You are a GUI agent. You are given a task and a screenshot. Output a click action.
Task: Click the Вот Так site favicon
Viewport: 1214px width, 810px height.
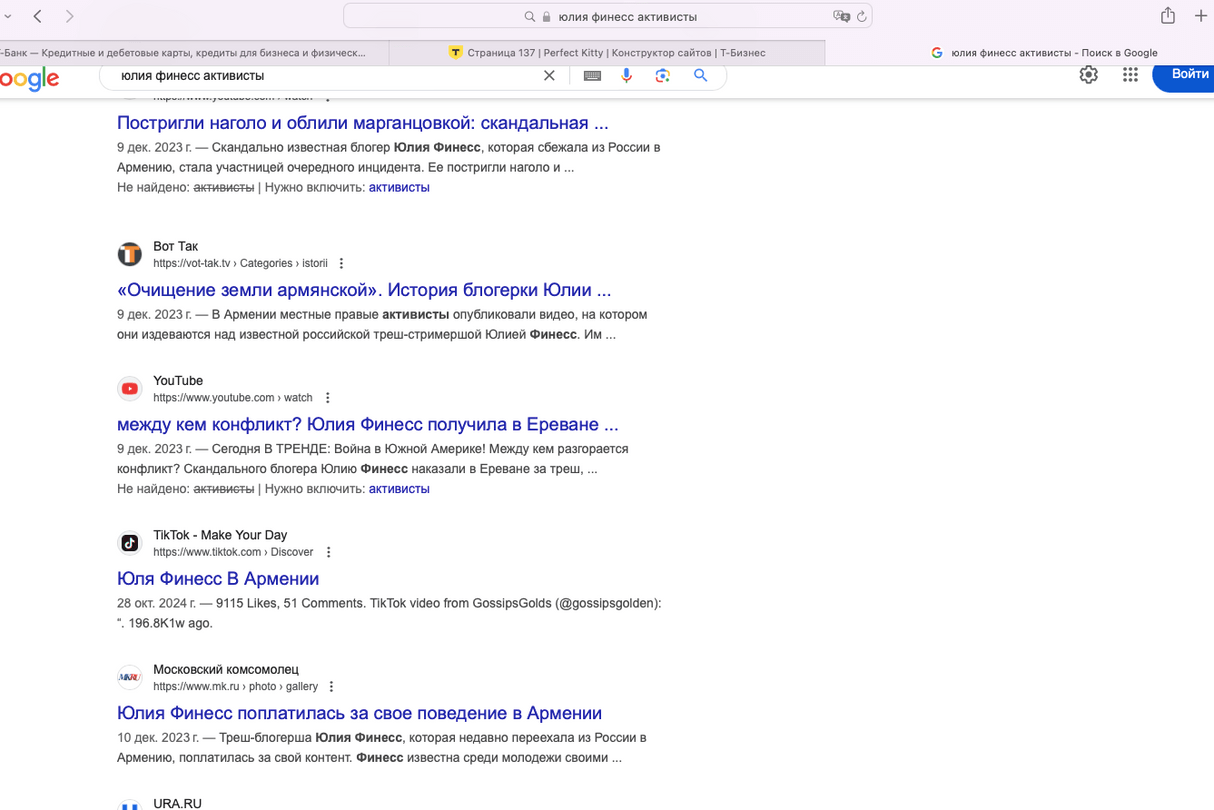130,254
